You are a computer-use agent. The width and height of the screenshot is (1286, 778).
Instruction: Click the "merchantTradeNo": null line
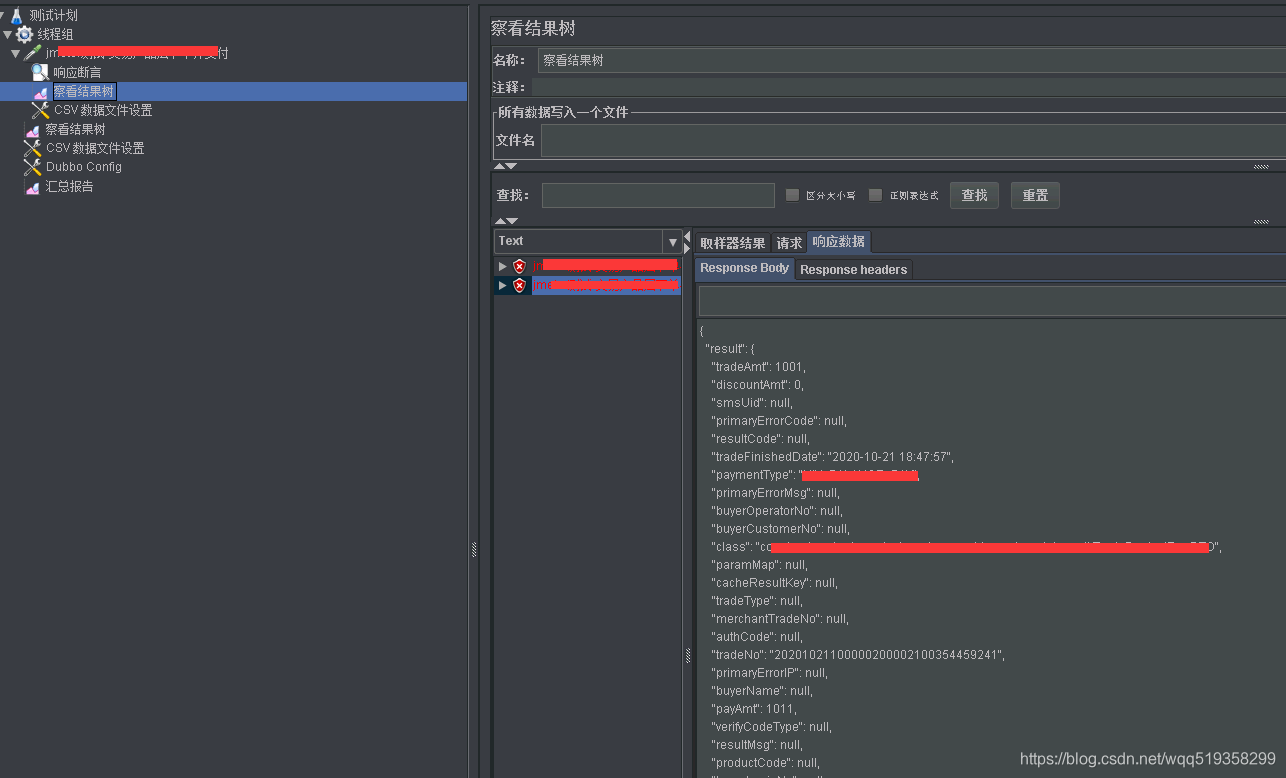780,619
